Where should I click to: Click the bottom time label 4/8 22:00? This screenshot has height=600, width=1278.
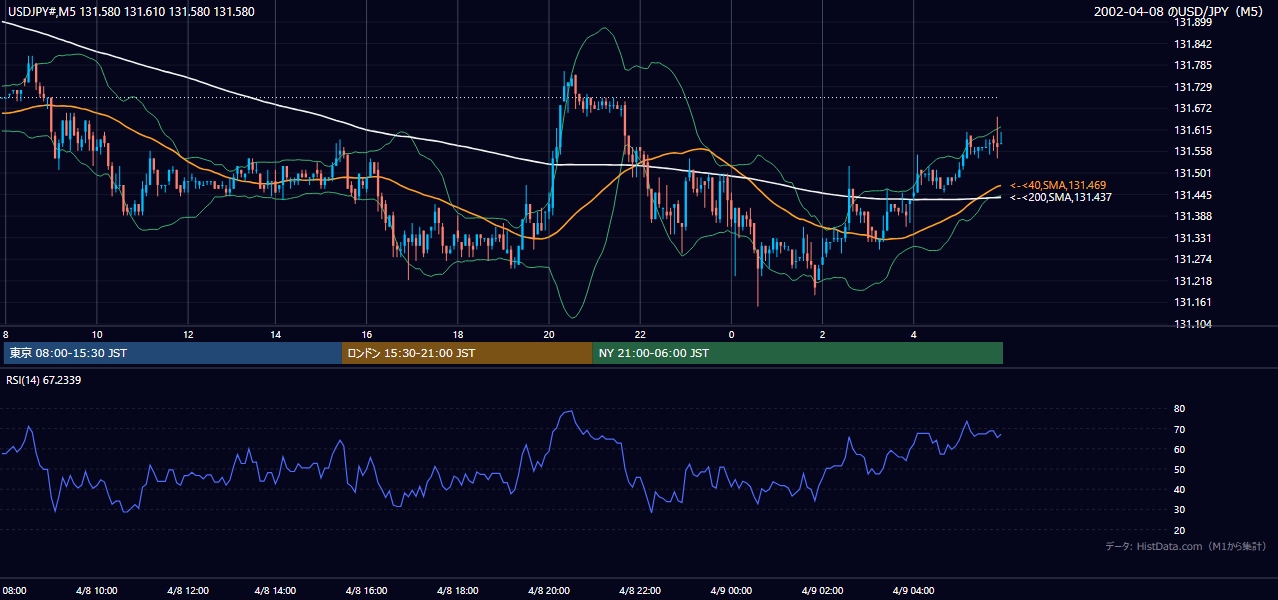pos(638,590)
